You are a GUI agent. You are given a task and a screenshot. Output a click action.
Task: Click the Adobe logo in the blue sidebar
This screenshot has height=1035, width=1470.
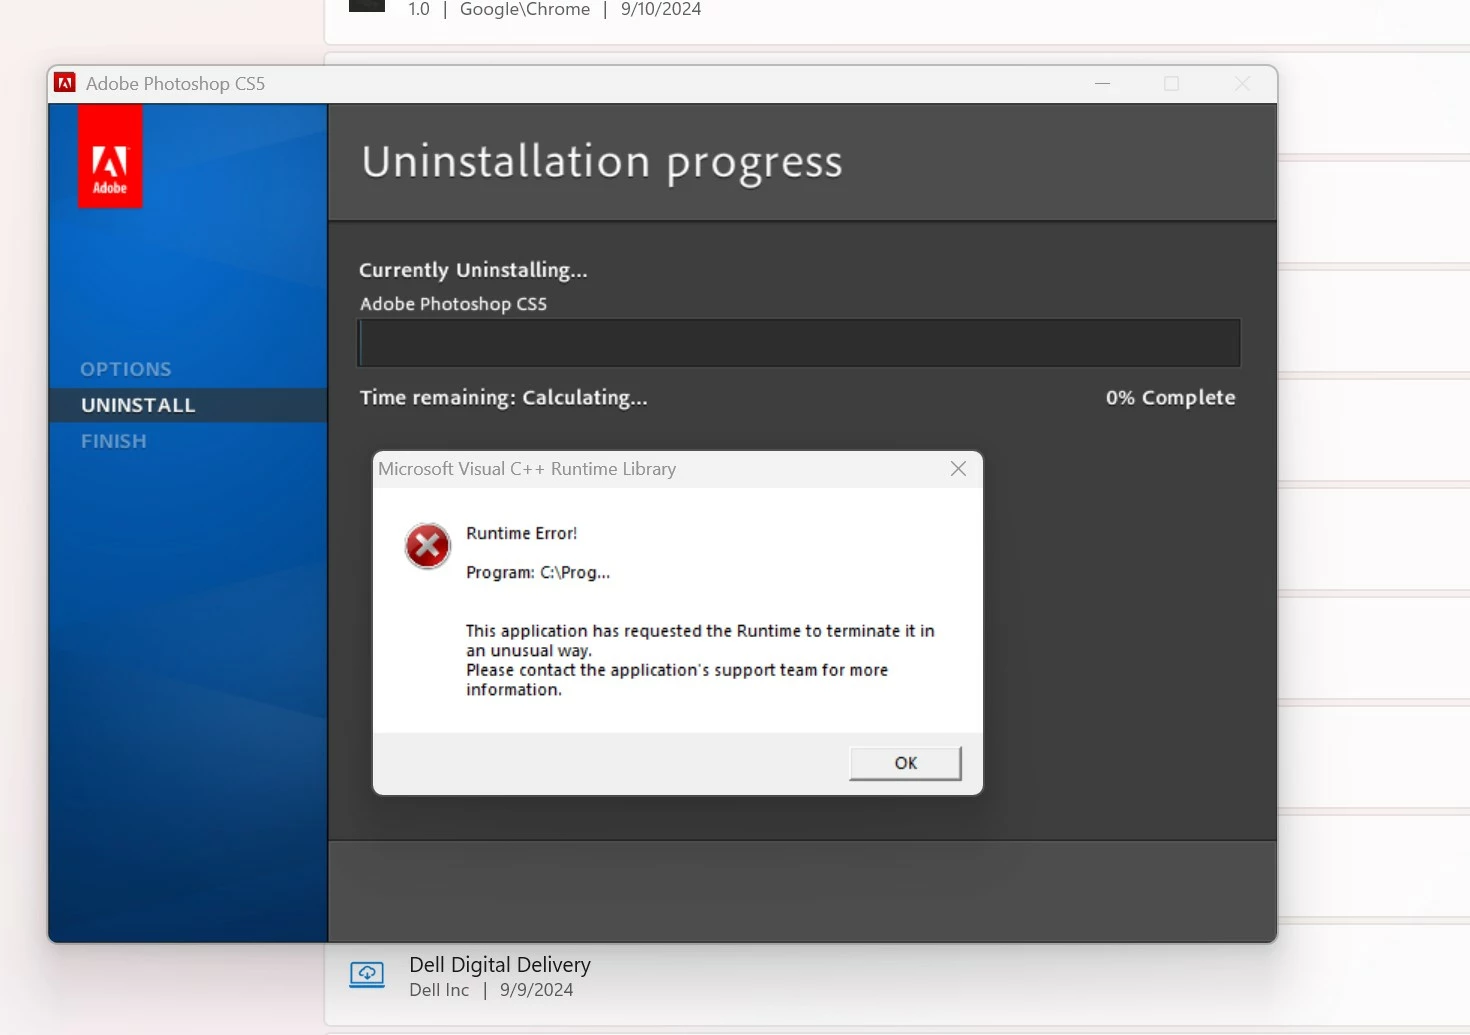[110, 157]
